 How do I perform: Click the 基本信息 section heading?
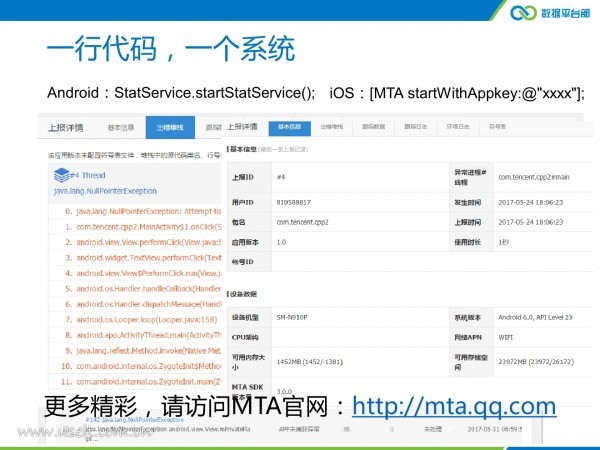tap(243, 149)
